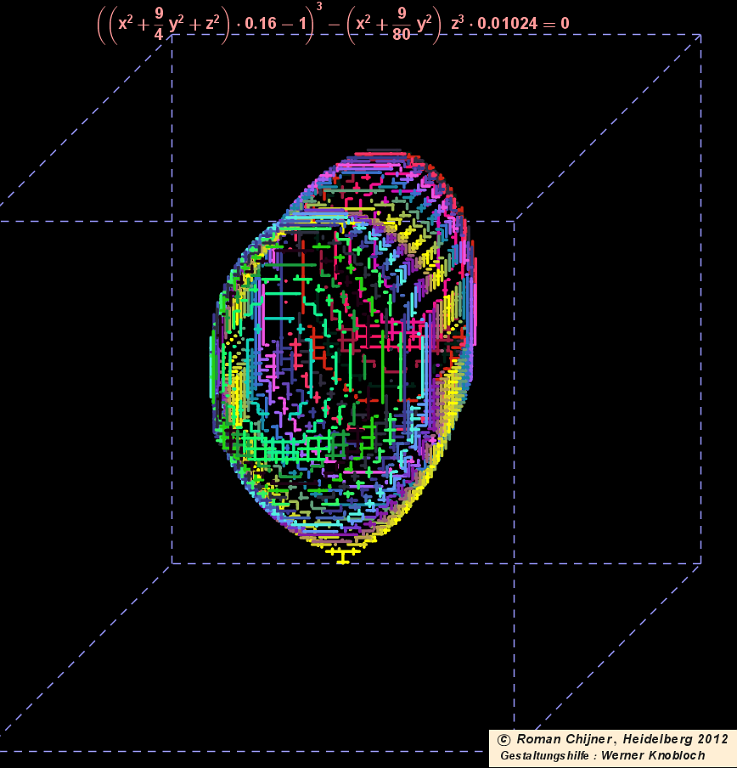Viewport: 737px width, 768px height.
Task: Click the back box top-right dashed corner
Action: coord(700,35)
